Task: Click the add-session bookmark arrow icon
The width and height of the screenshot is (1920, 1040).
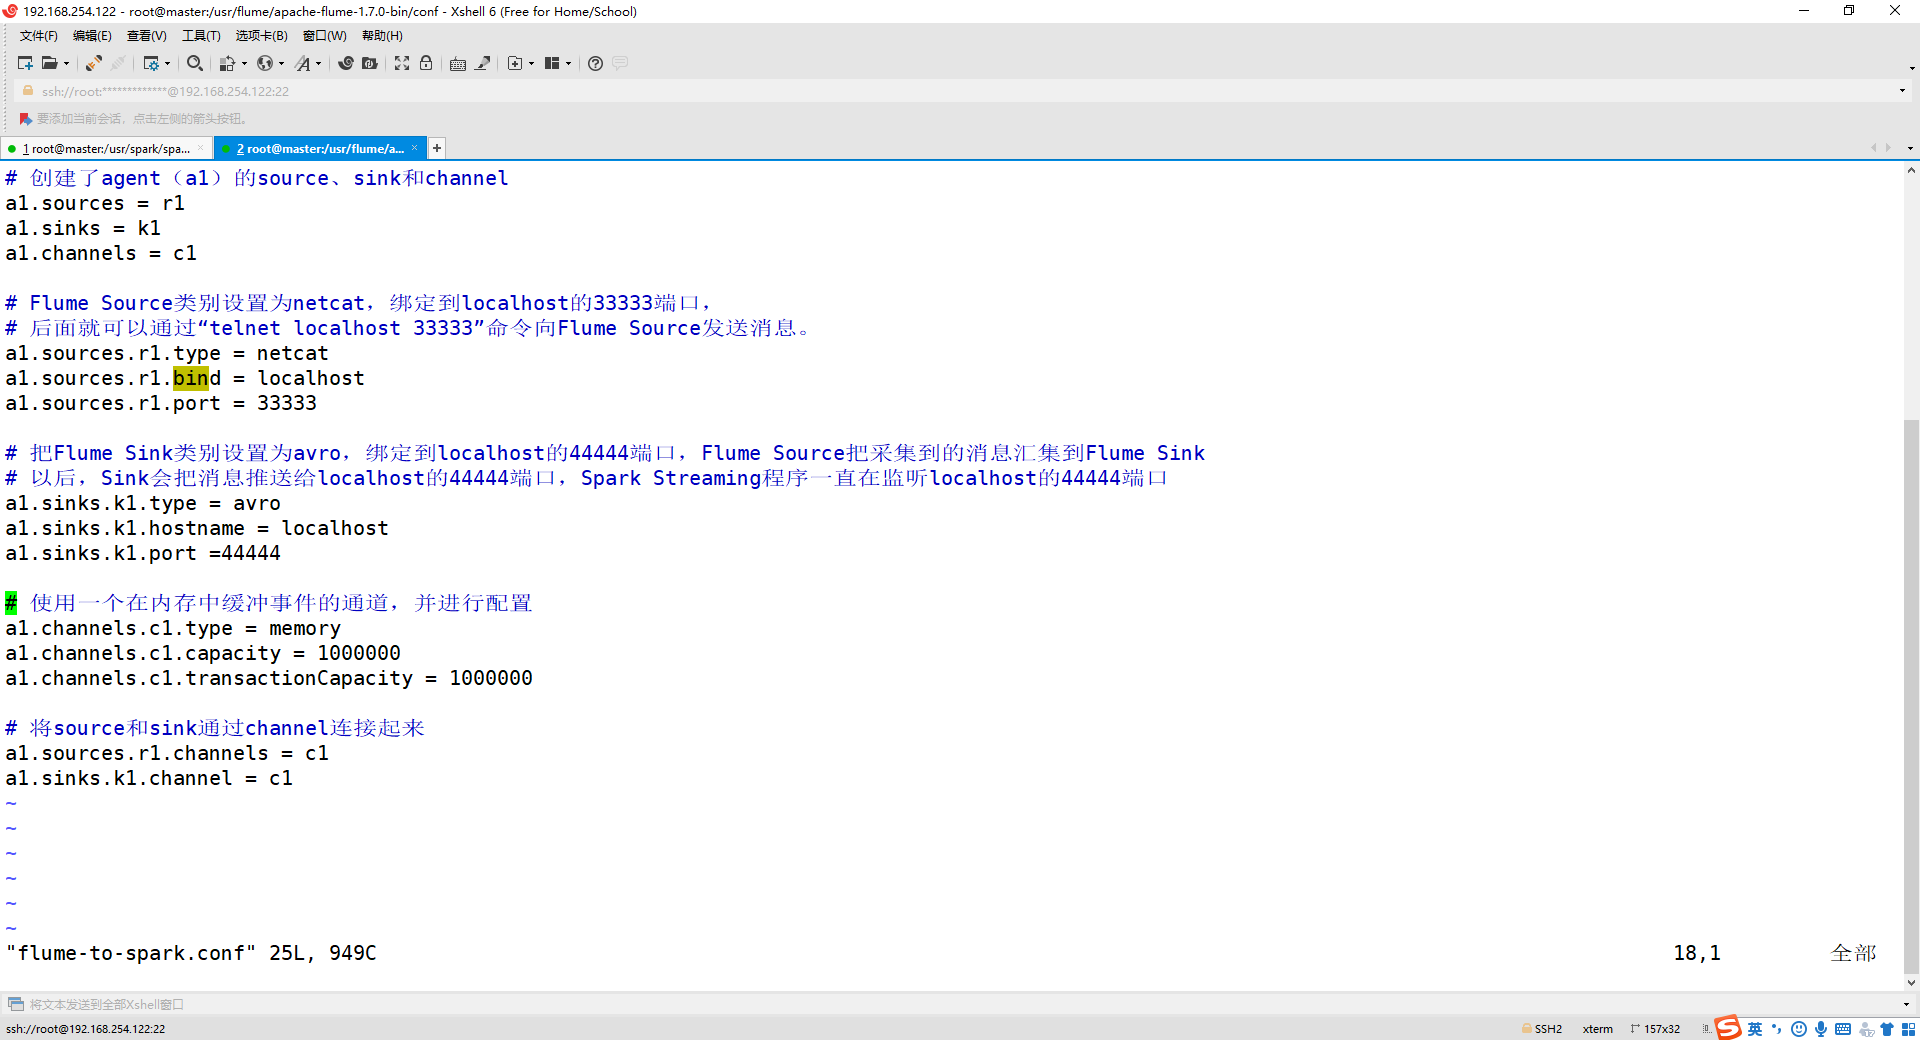Action: [26, 119]
